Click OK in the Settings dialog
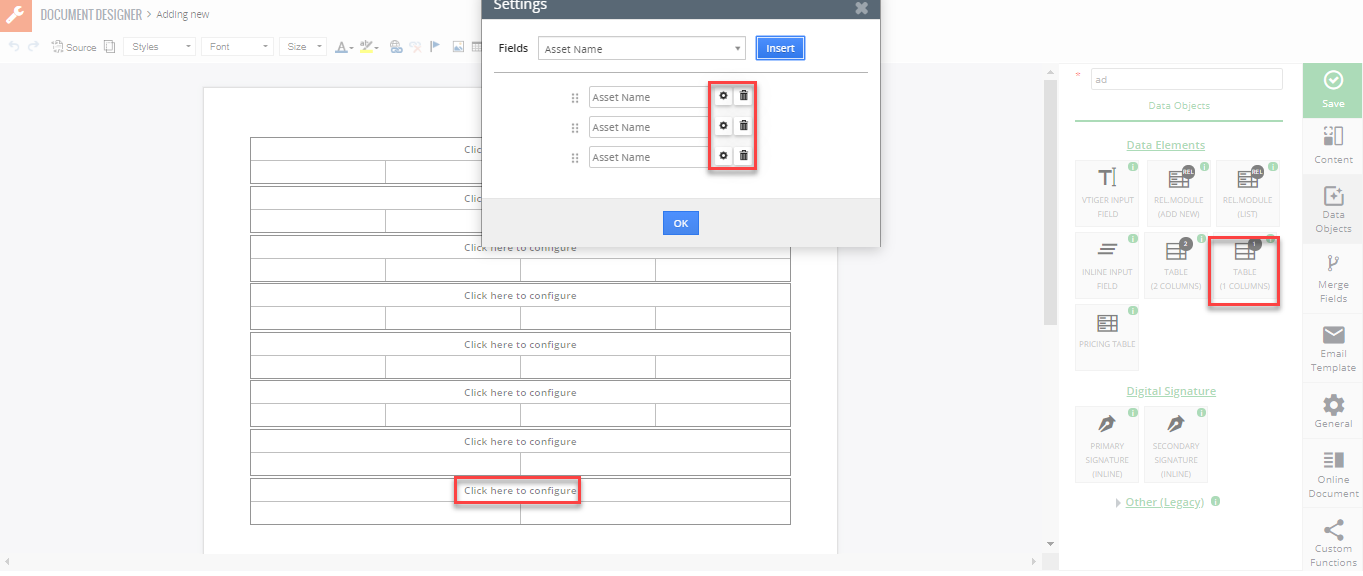 tap(681, 223)
